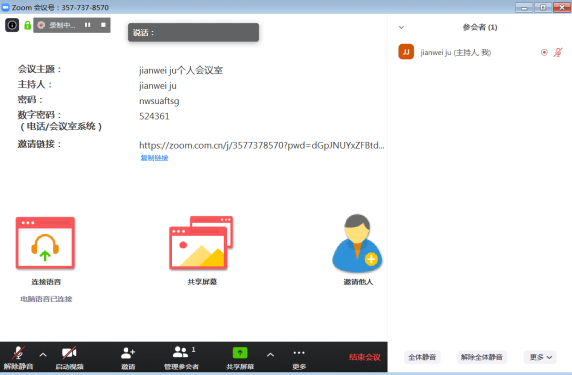Image resolution: width=572 pixels, height=375 pixels.
Task: Click 解除全体静音 button
Action: pos(482,357)
